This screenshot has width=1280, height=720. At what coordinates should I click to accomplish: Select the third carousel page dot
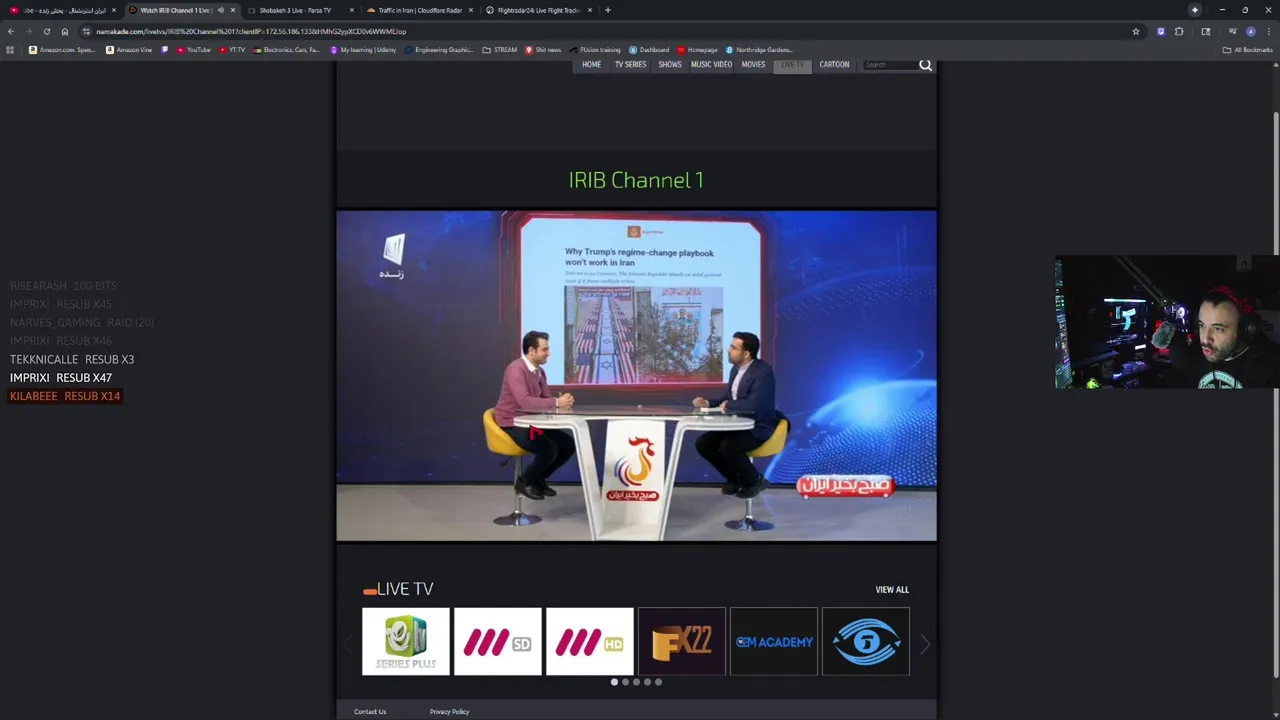click(x=636, y=682)
